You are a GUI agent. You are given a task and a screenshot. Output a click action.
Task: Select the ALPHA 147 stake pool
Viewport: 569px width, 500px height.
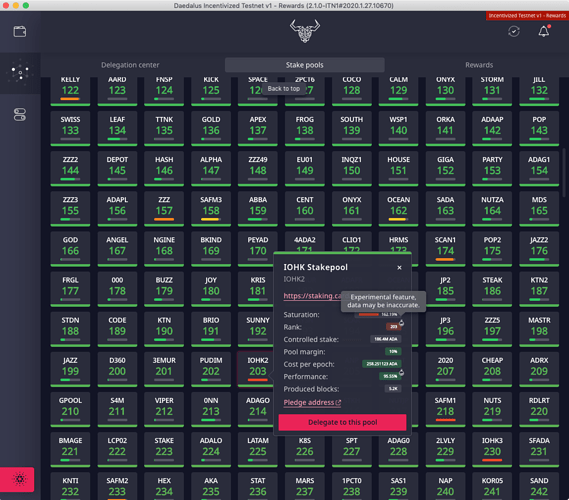pyautogui.click(x=211, y=169)
